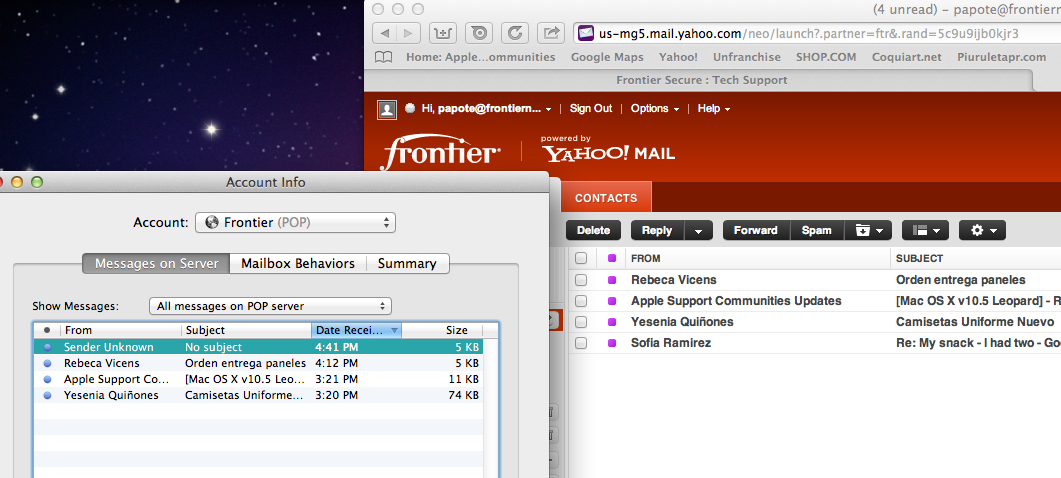Select the Frontier Secure : Tech Support browser tab

[x=702, y=80]
